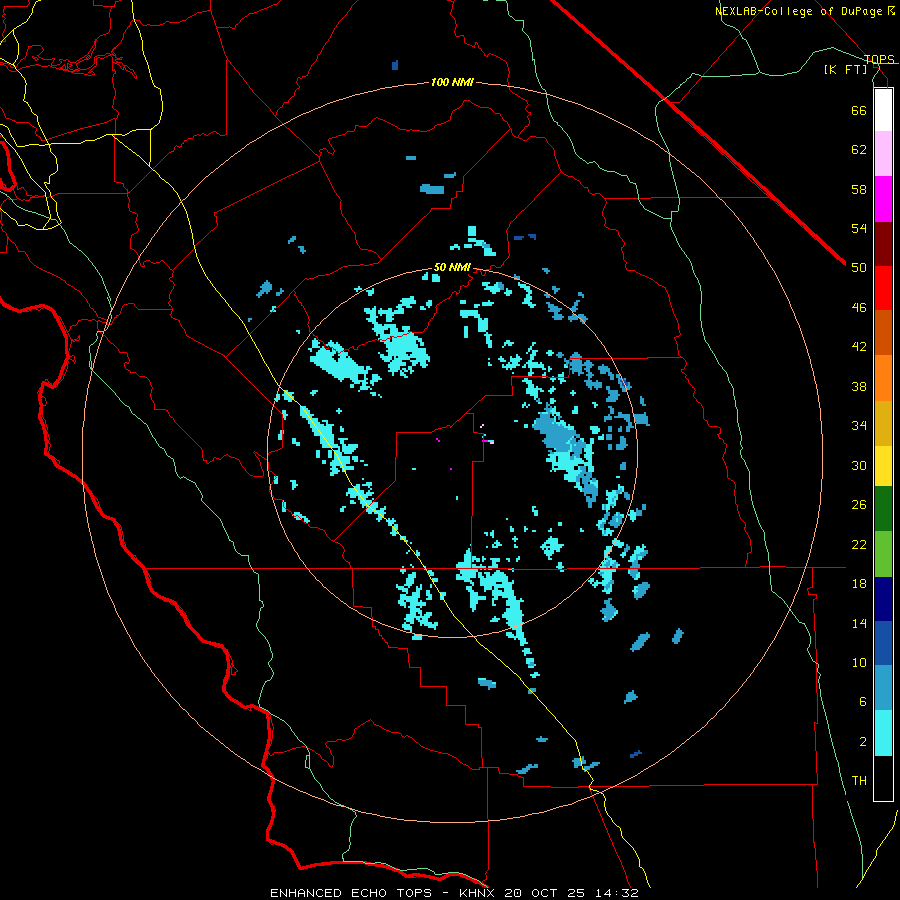Image resolution: width=900 pixels, height=900 pixels.
Task: Click the 26 legend value
Action: tap(859, 505)
